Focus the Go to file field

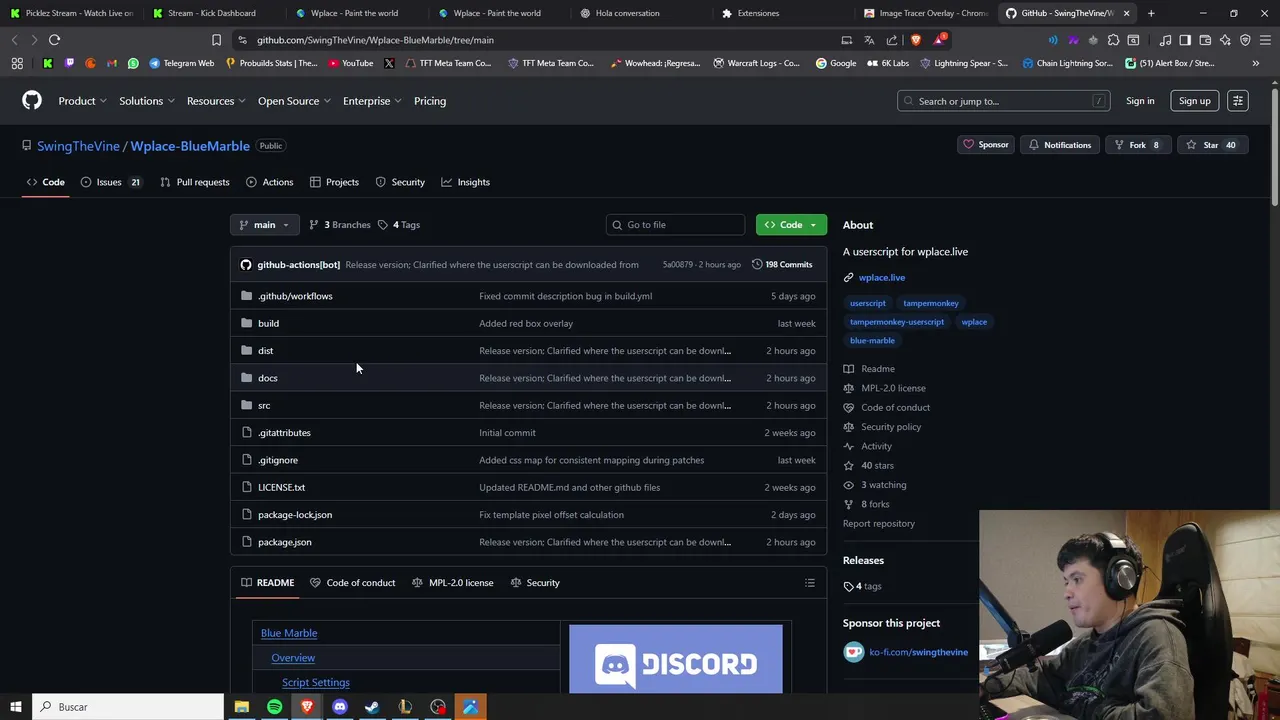coord(675,225)
